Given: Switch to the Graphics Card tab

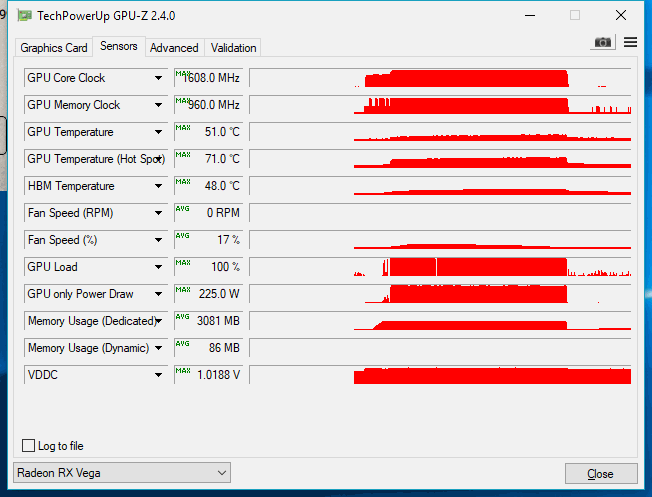Looking at the screenshot, I should coord(54,48).
